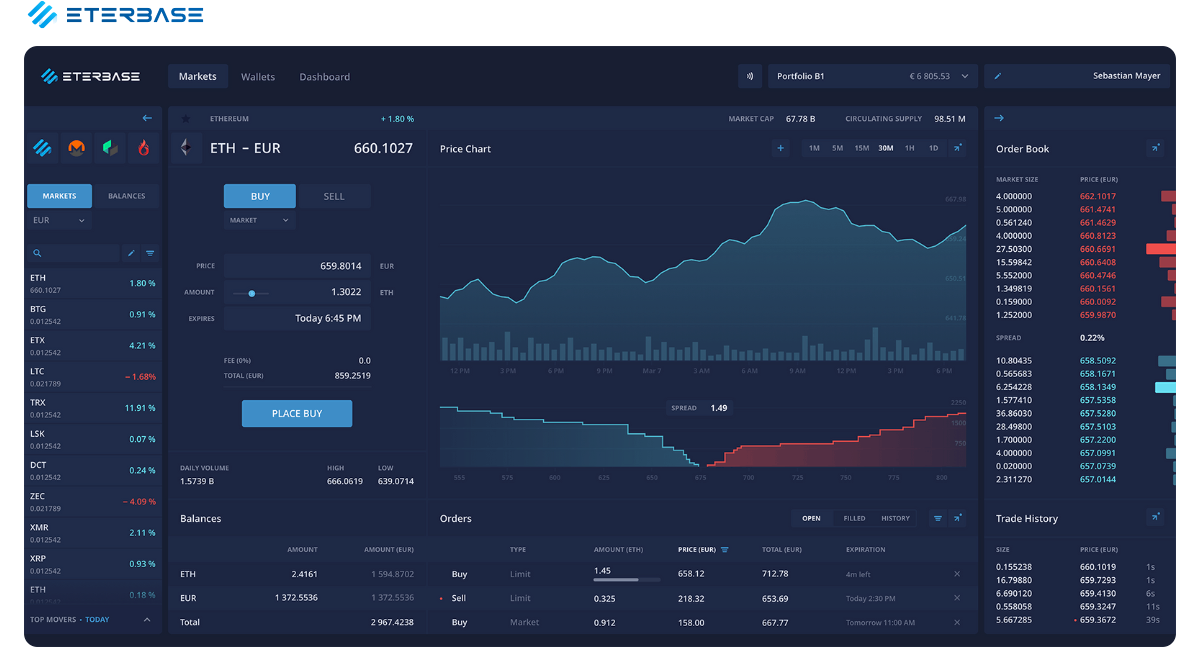Select the Eterbase token icon in the sidebar
The width and height of the screenshot is (1201, 664).
tap(42, 148)
